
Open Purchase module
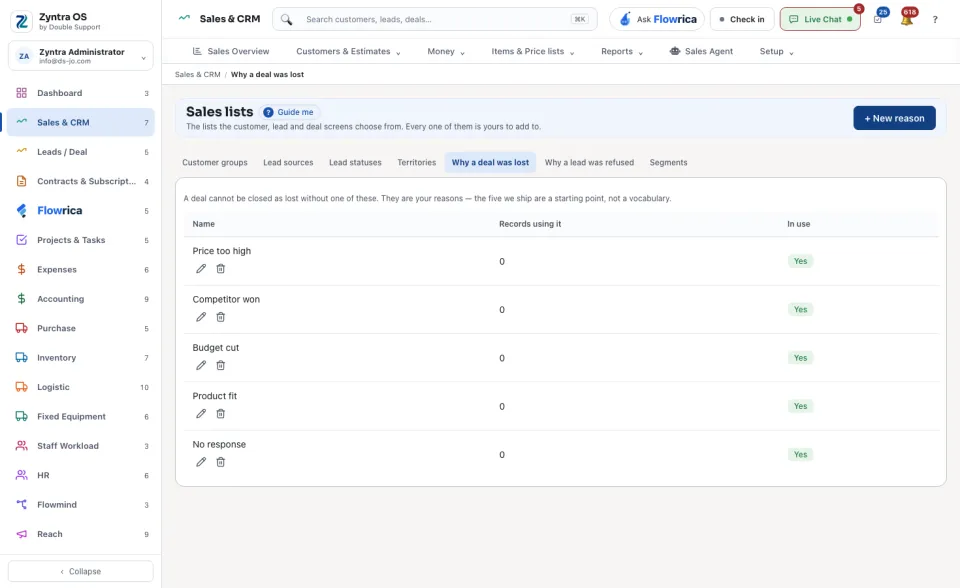pyautogui.click(x=81, y=328)
